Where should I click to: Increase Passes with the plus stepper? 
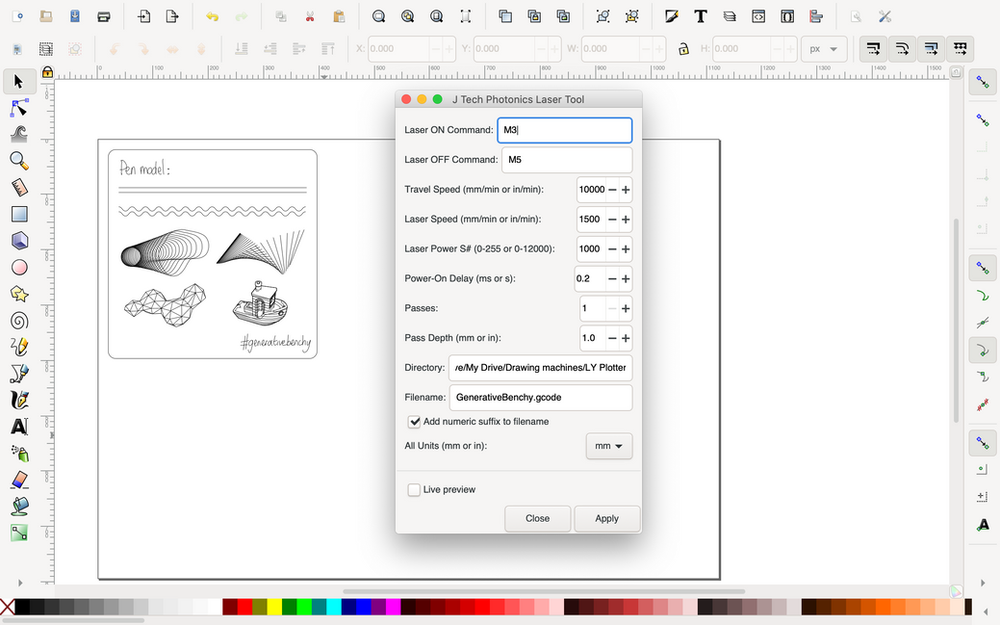point(626,308)
